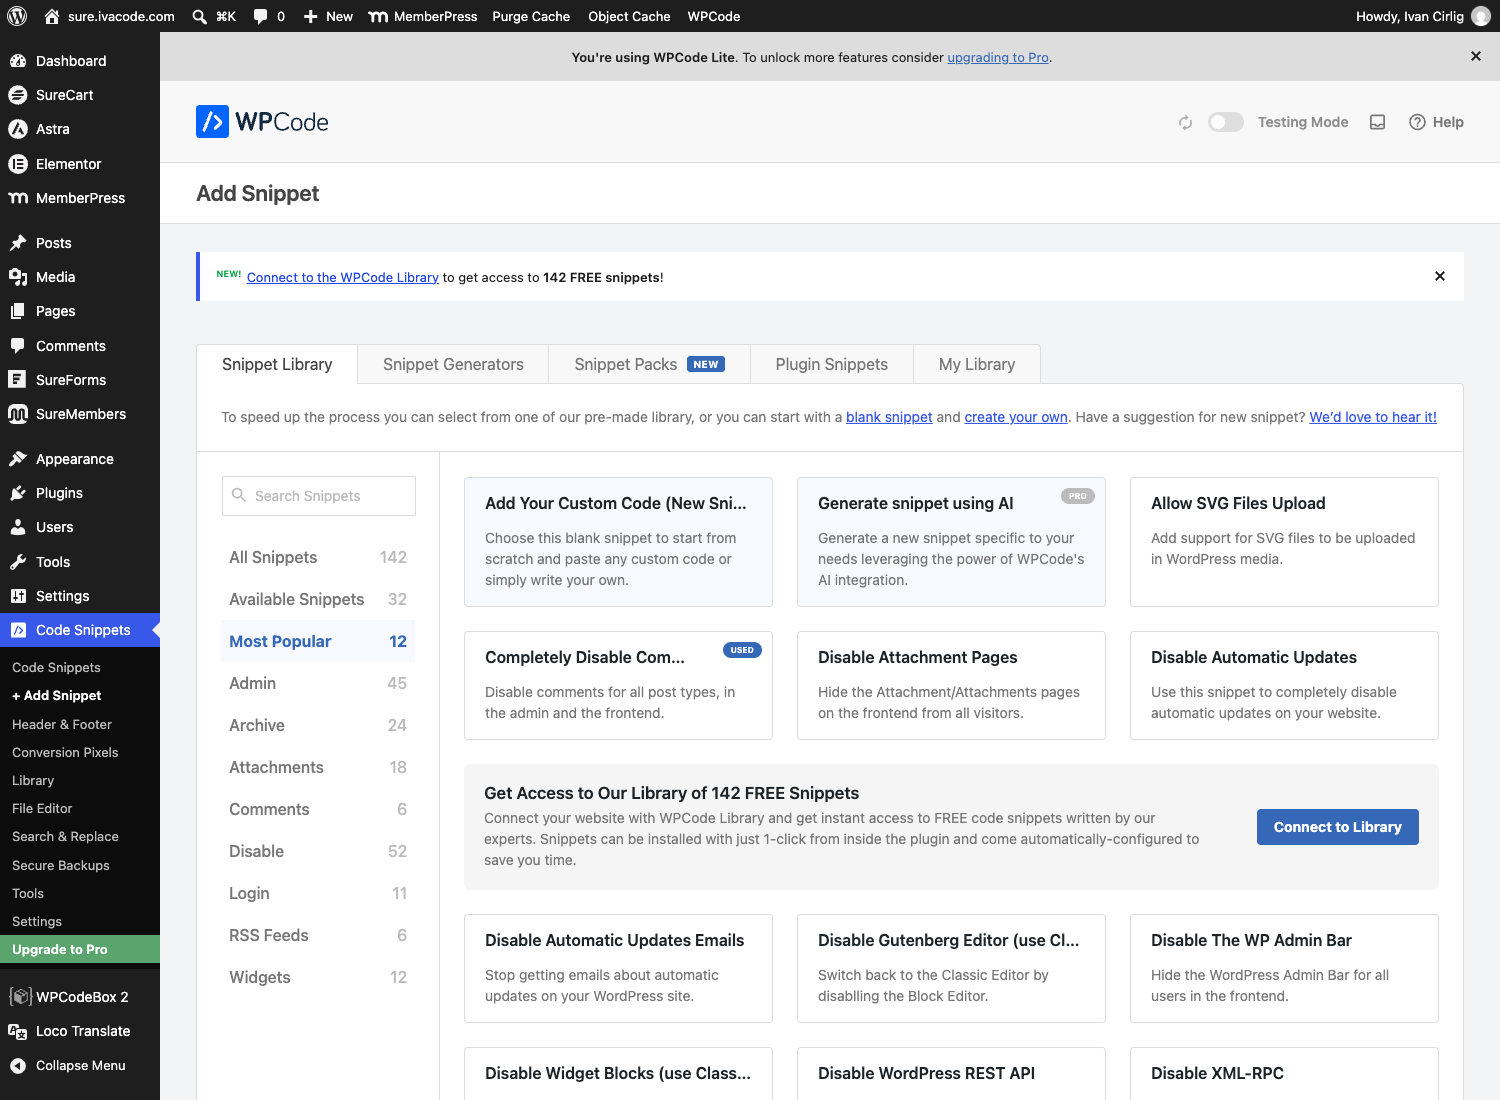Open WPCodeBox 2 in sidebar
The height and width of the screenshot is (1100, 1500).
tap(80, 997)
